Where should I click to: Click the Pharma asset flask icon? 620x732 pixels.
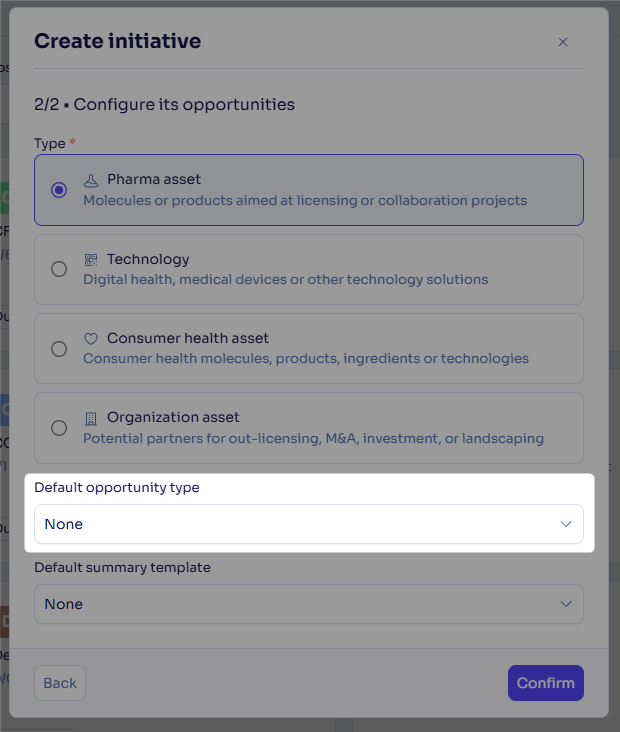coord(91,180)
